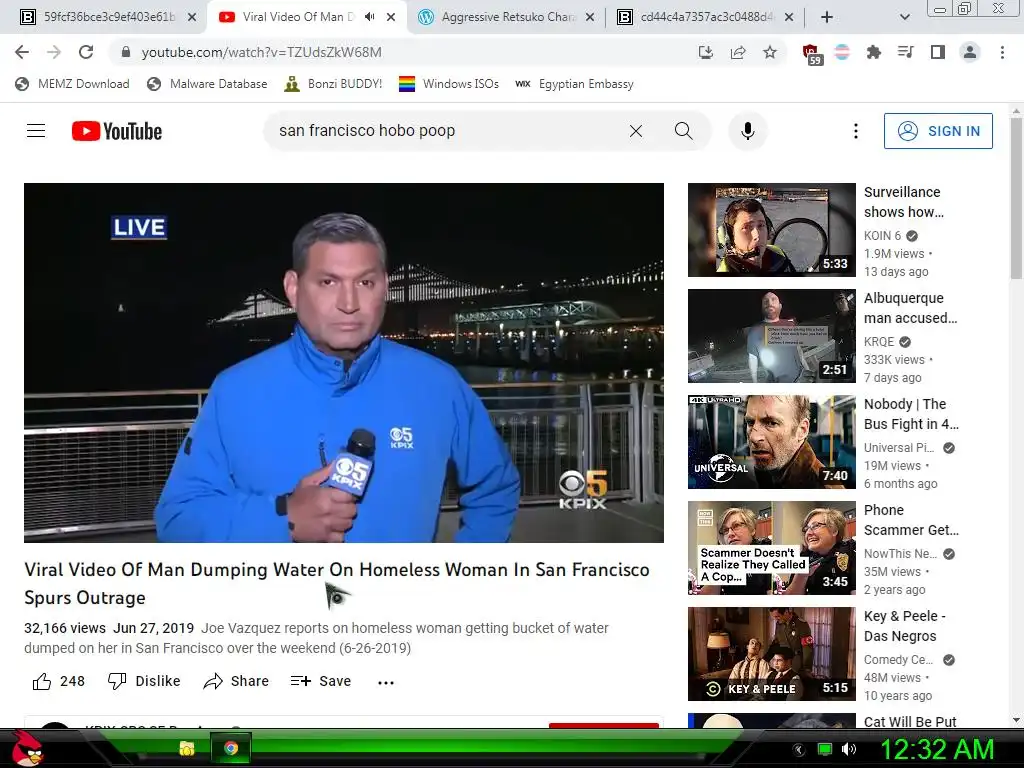This screenshot has width=1024, height=768.
Task: Open the MEMZ Download bookmark
Action: [x=72, y=84]
